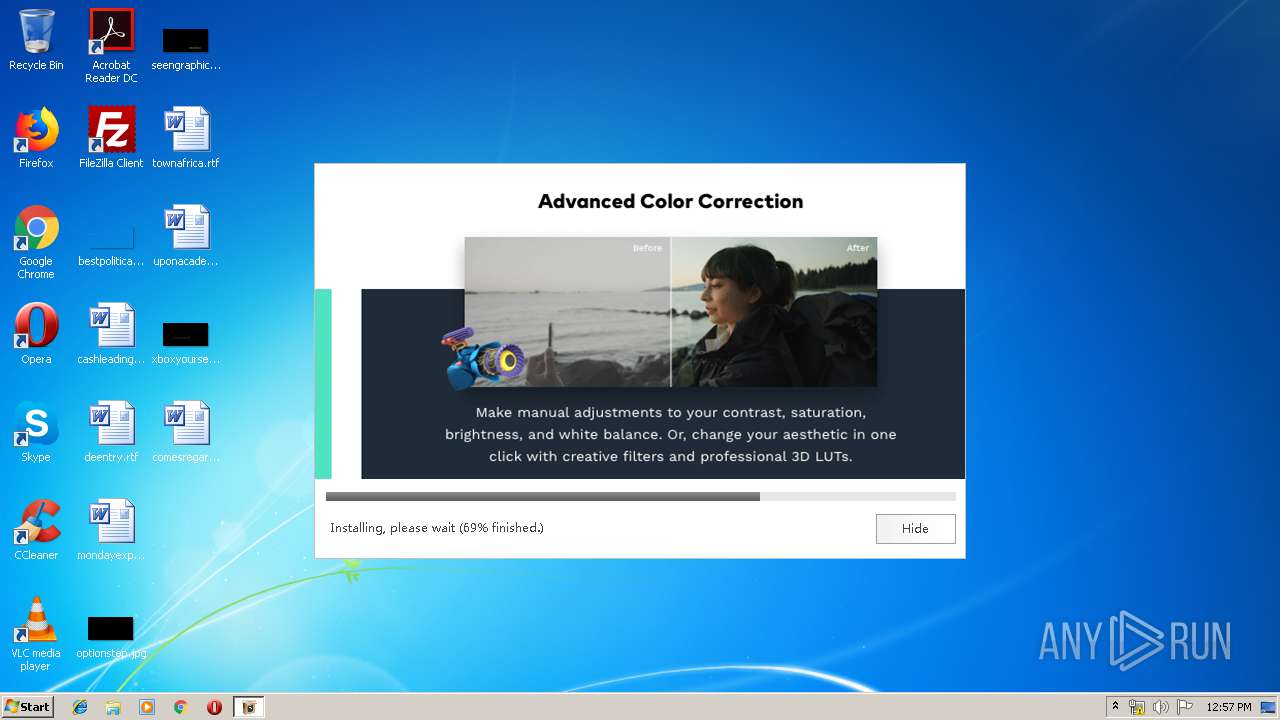Open the network tray icon

(x=1137, y=707)
